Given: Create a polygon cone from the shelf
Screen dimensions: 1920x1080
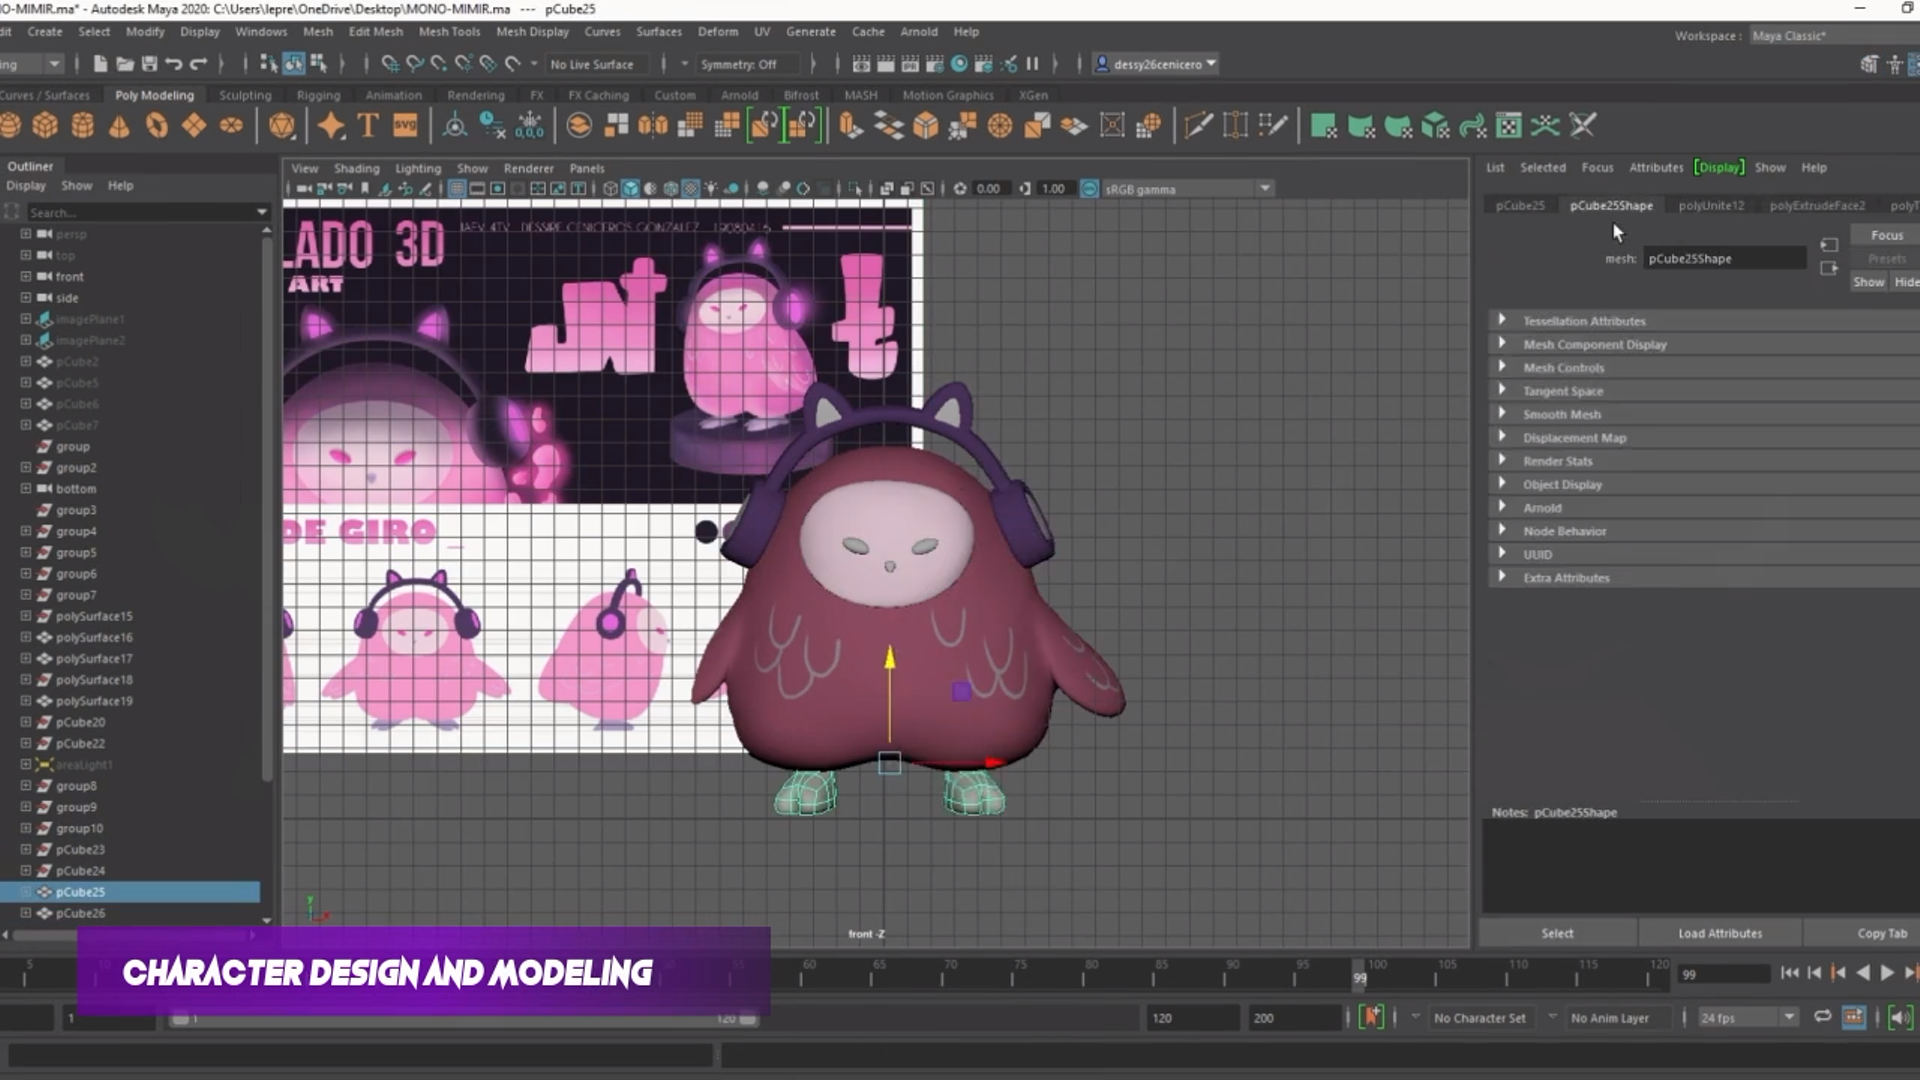Looking at the screenshot, I should pos(119,126).
